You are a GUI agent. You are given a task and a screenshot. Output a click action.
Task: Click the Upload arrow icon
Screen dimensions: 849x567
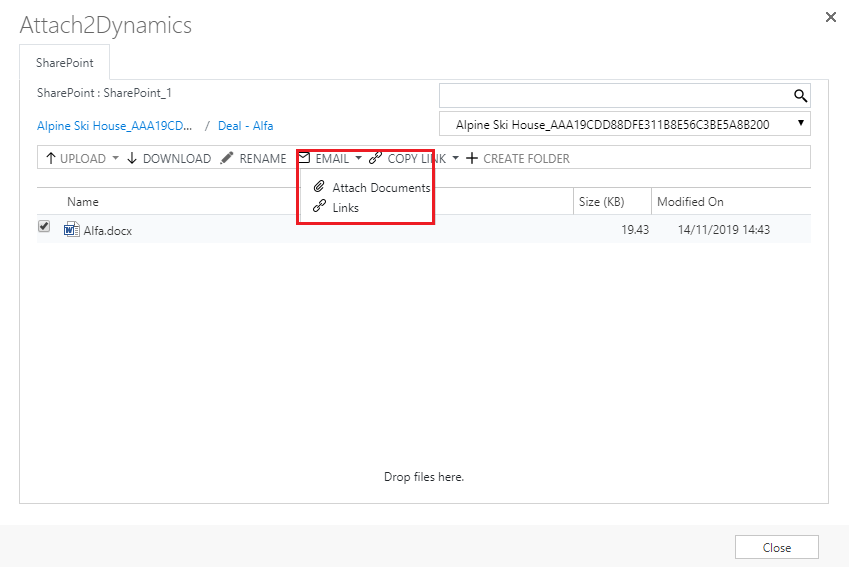coord(51,158)
